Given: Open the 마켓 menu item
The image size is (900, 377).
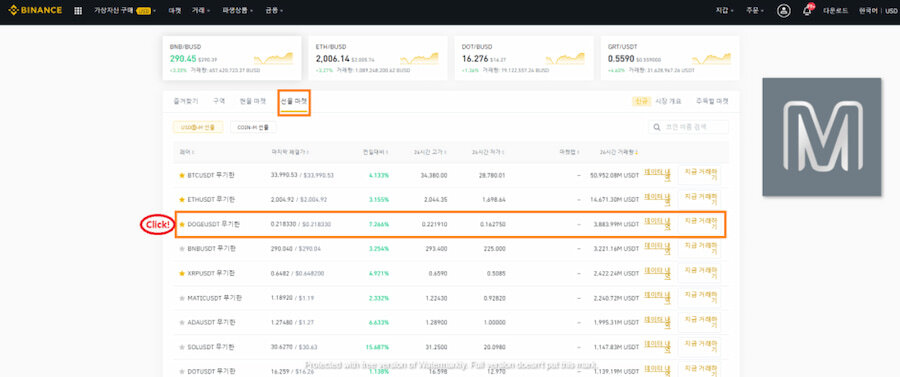Looking at the screenshot, I should [x=174, y=11].
